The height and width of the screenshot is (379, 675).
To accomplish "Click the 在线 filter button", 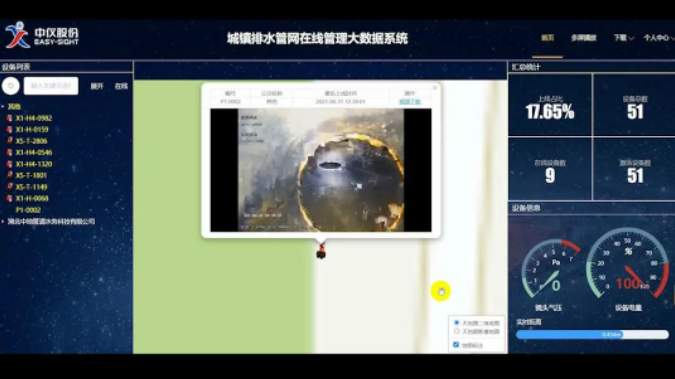I will tap(121, 86).
